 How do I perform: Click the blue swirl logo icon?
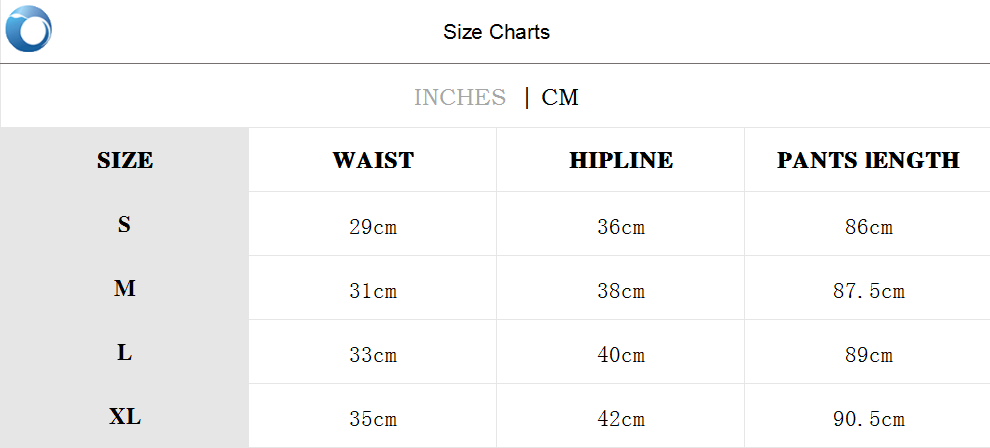(28, 29)
